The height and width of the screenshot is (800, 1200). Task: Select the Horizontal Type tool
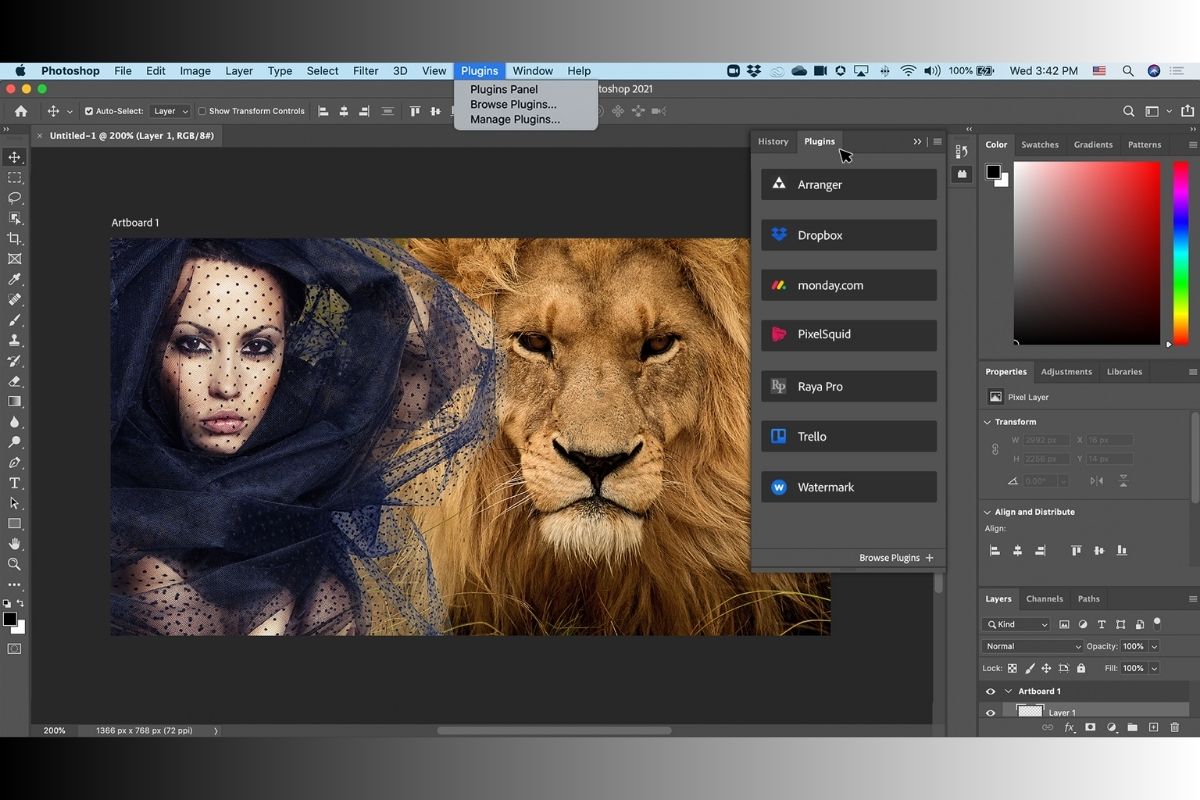14,483
